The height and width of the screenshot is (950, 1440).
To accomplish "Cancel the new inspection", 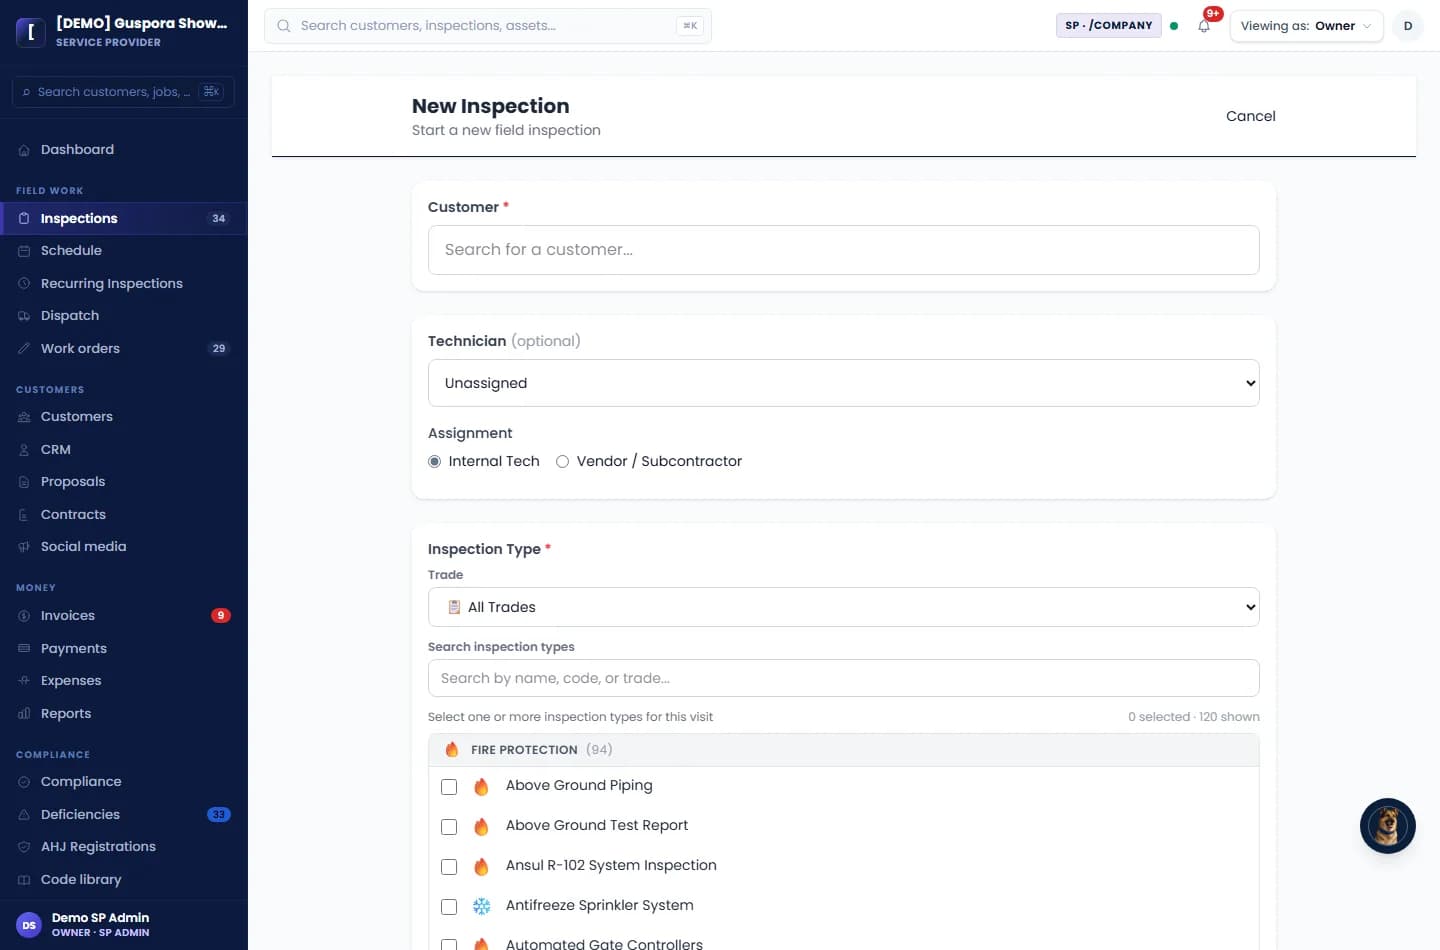I will pyautogui.click(x=1251, y=116).
